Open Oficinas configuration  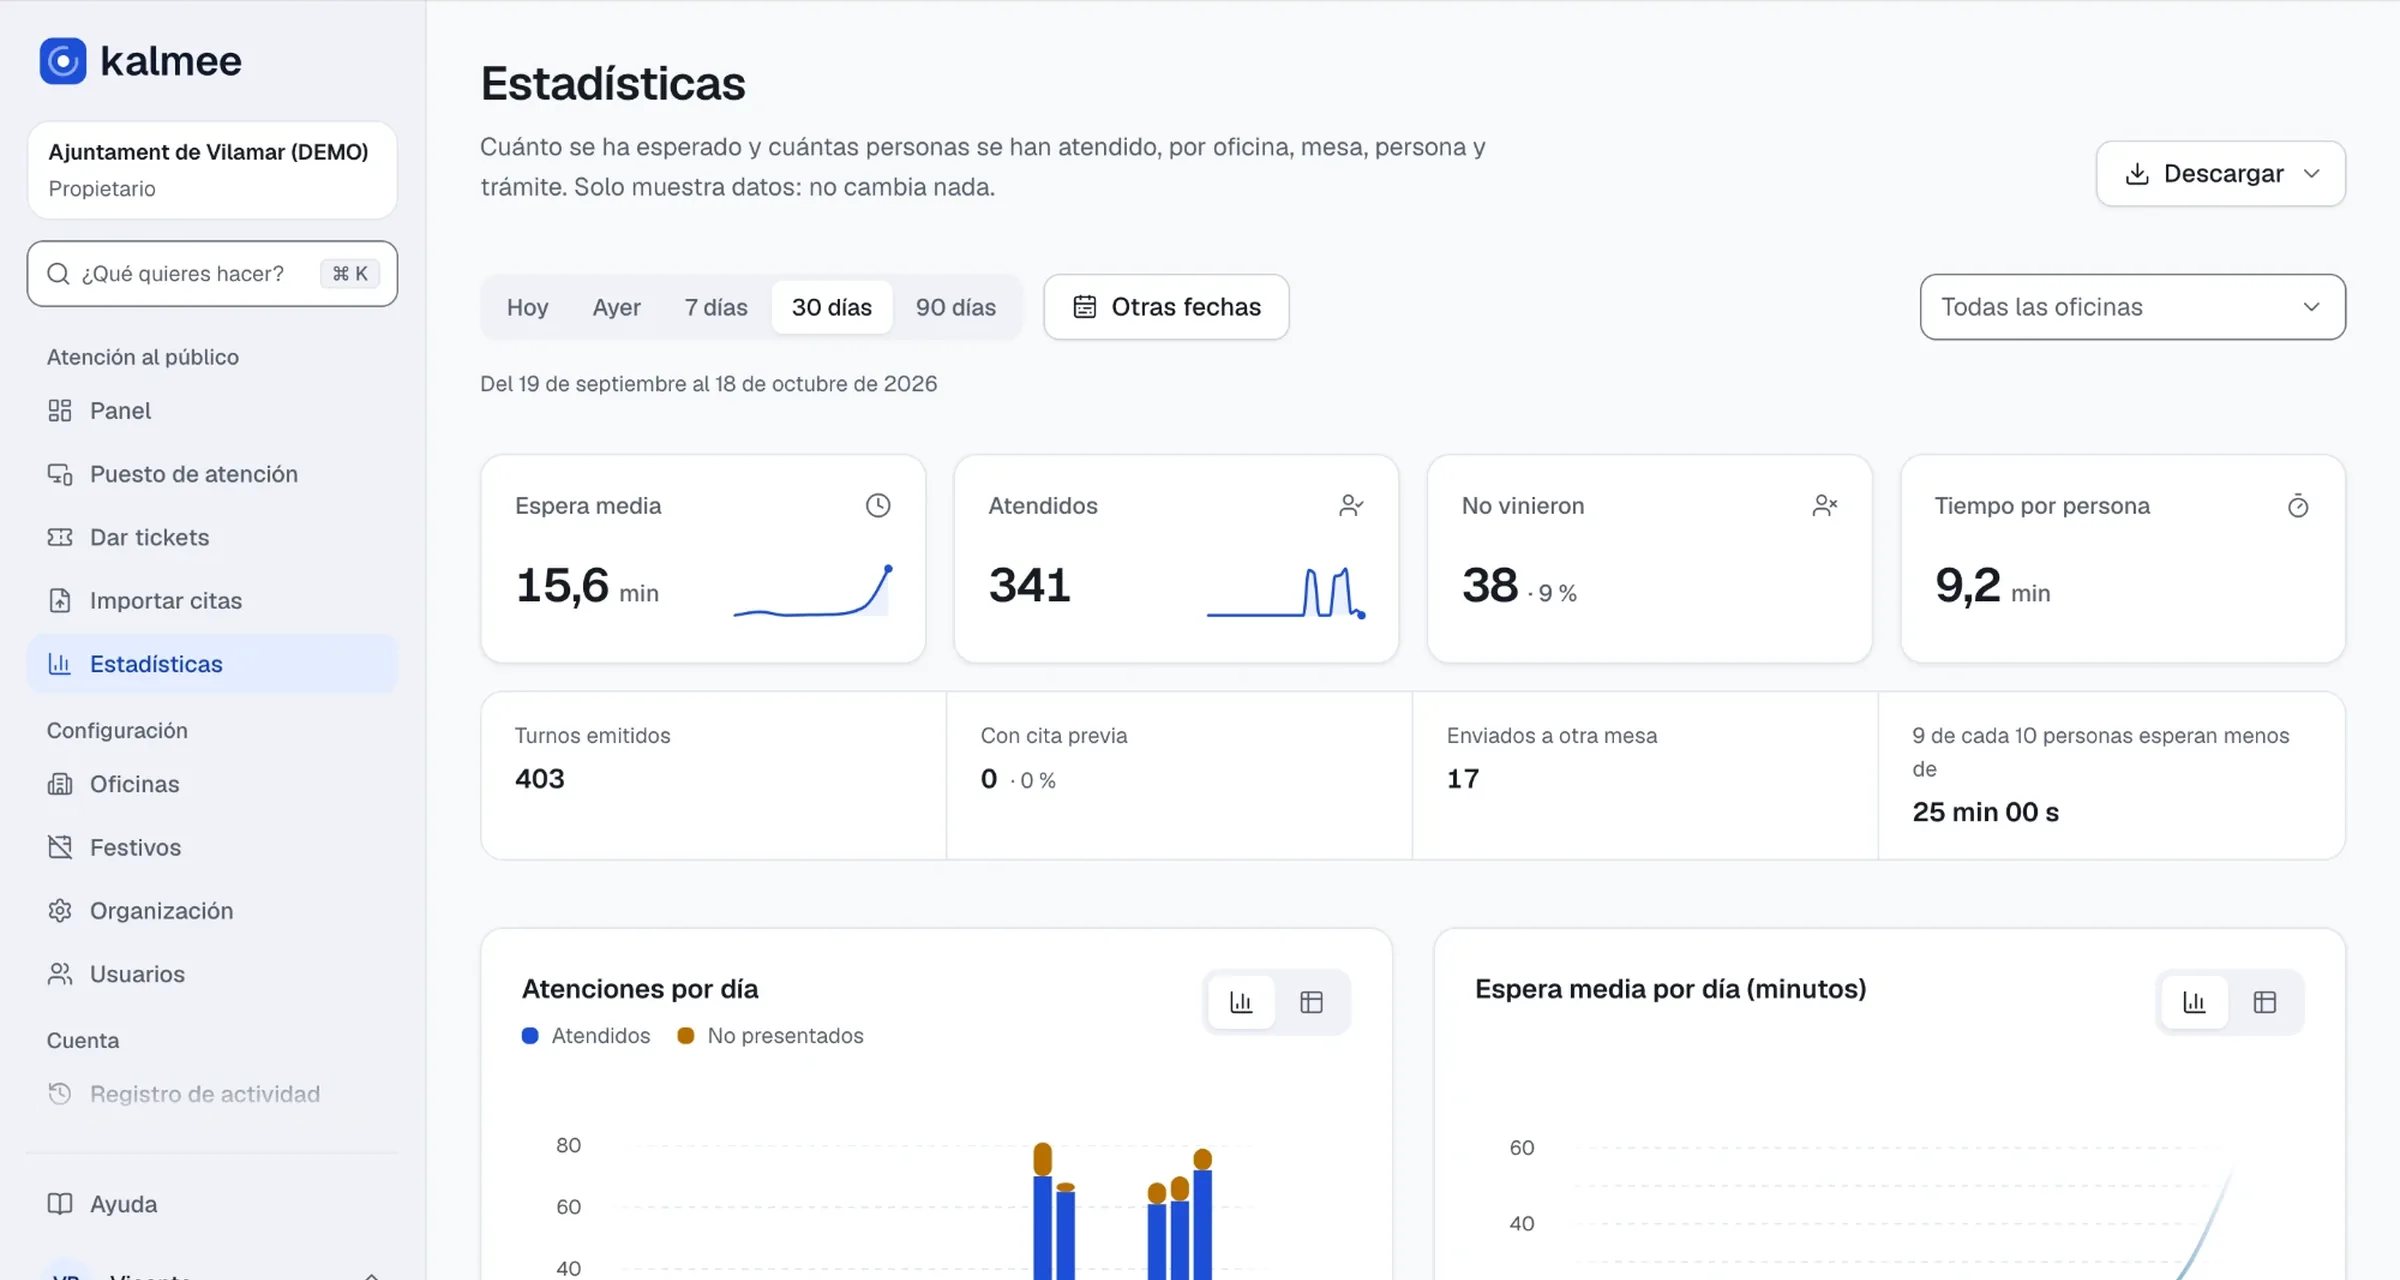tap(212, 784)
